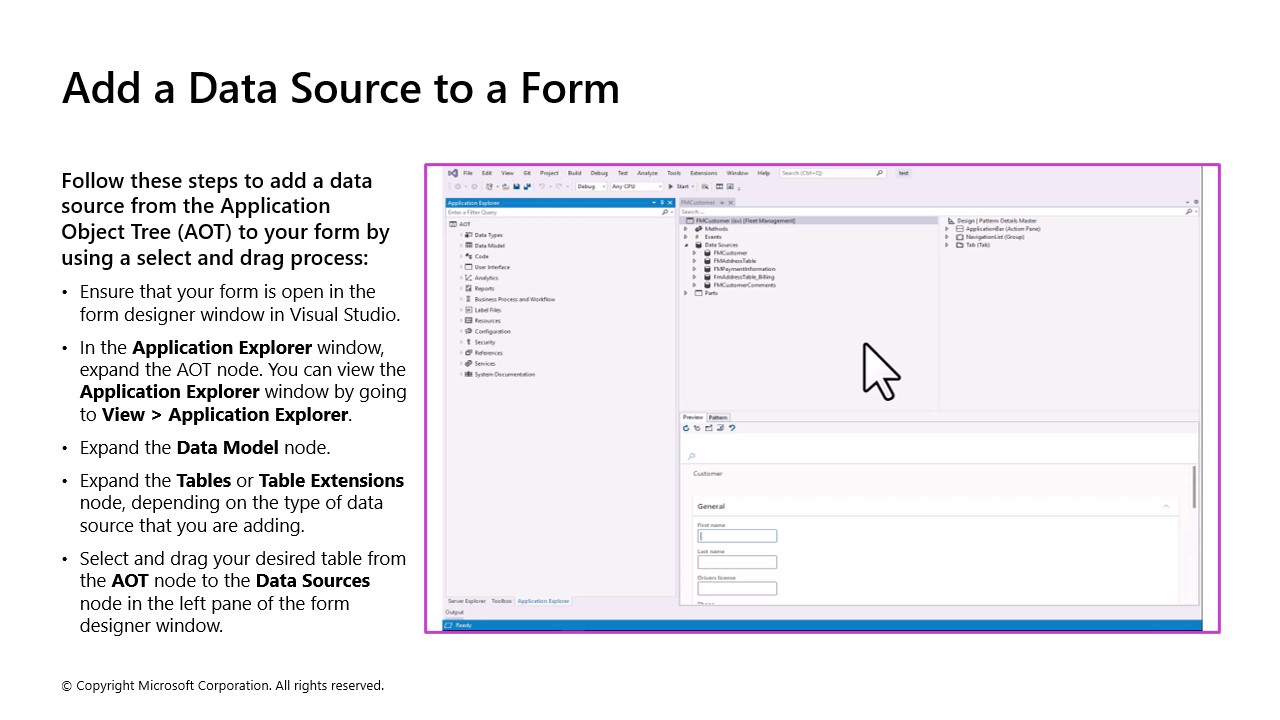Select the Start debugging button
Viewport: 1280px width, 720px height.
(678, 187)
